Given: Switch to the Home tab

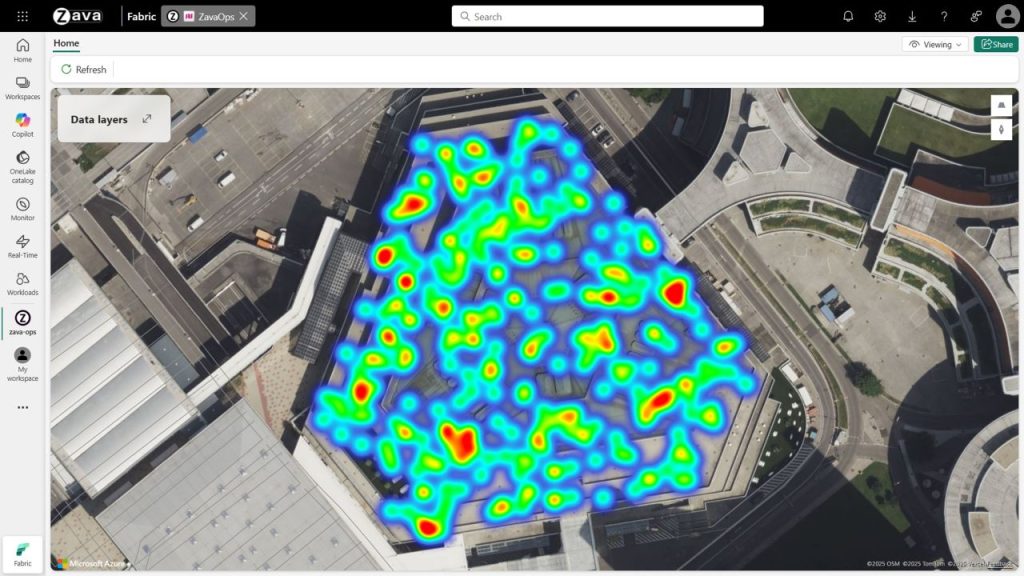Looking at the screenshot, I should [x=66, y=43].
